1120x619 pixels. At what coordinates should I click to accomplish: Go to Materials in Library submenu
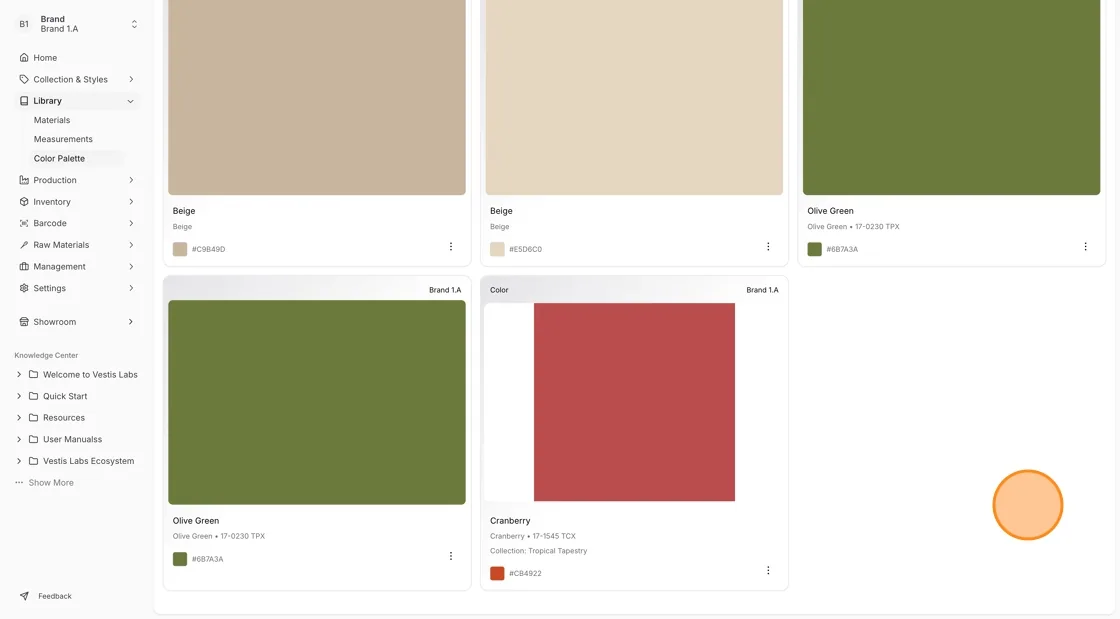point(52,120)
